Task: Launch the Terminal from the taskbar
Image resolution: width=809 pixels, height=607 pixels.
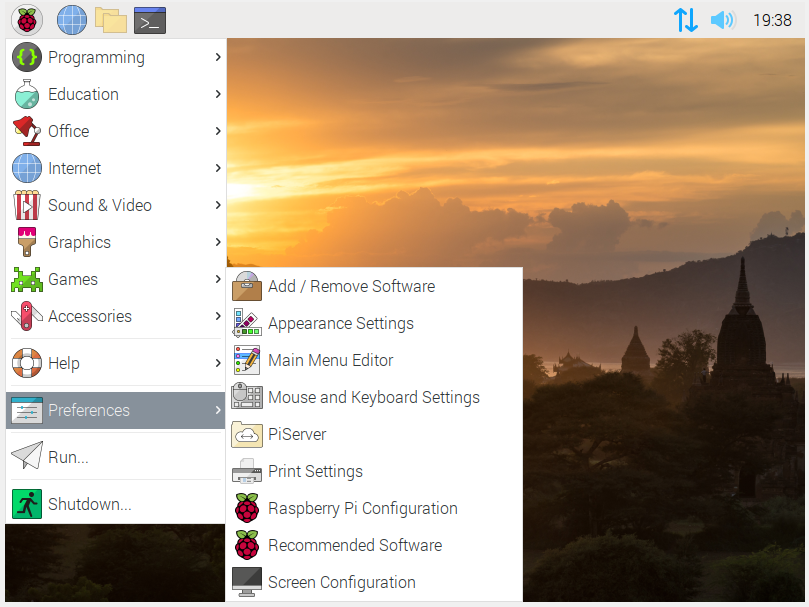Action: (150, 21)
